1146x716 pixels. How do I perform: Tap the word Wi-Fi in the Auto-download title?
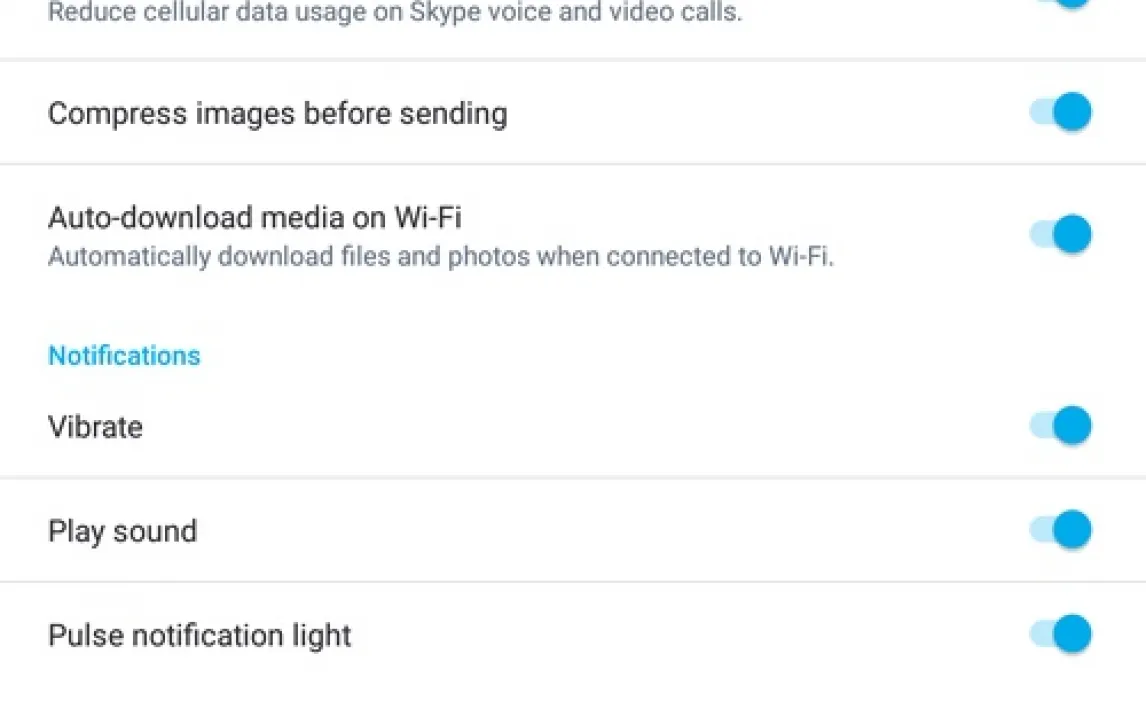pyautogui.click(x=428, y=218)
